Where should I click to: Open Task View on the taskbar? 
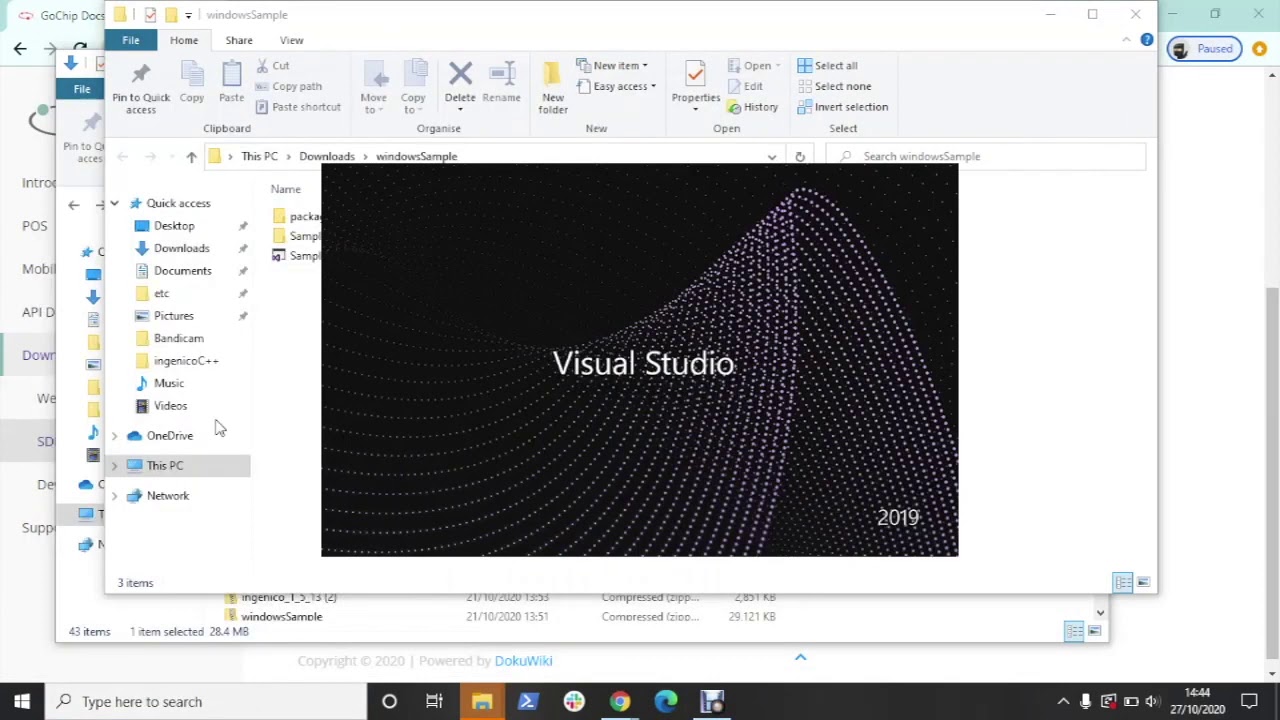[x=434, y=701]
